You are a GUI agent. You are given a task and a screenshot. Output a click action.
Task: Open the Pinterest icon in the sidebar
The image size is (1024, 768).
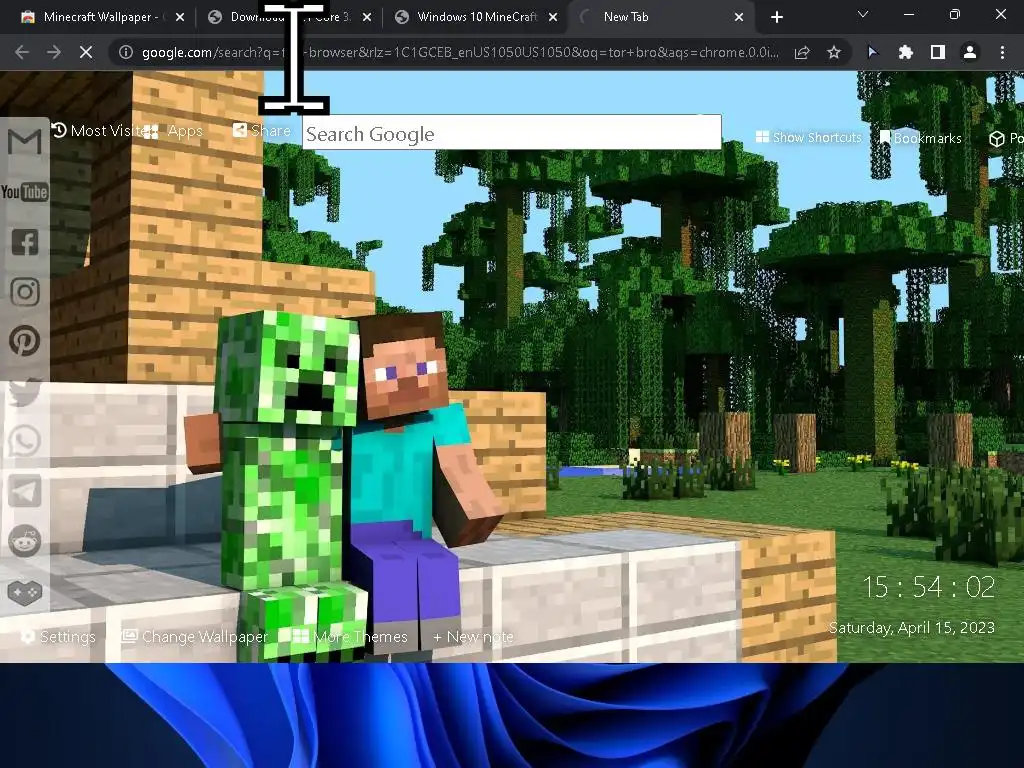[25, 341]
